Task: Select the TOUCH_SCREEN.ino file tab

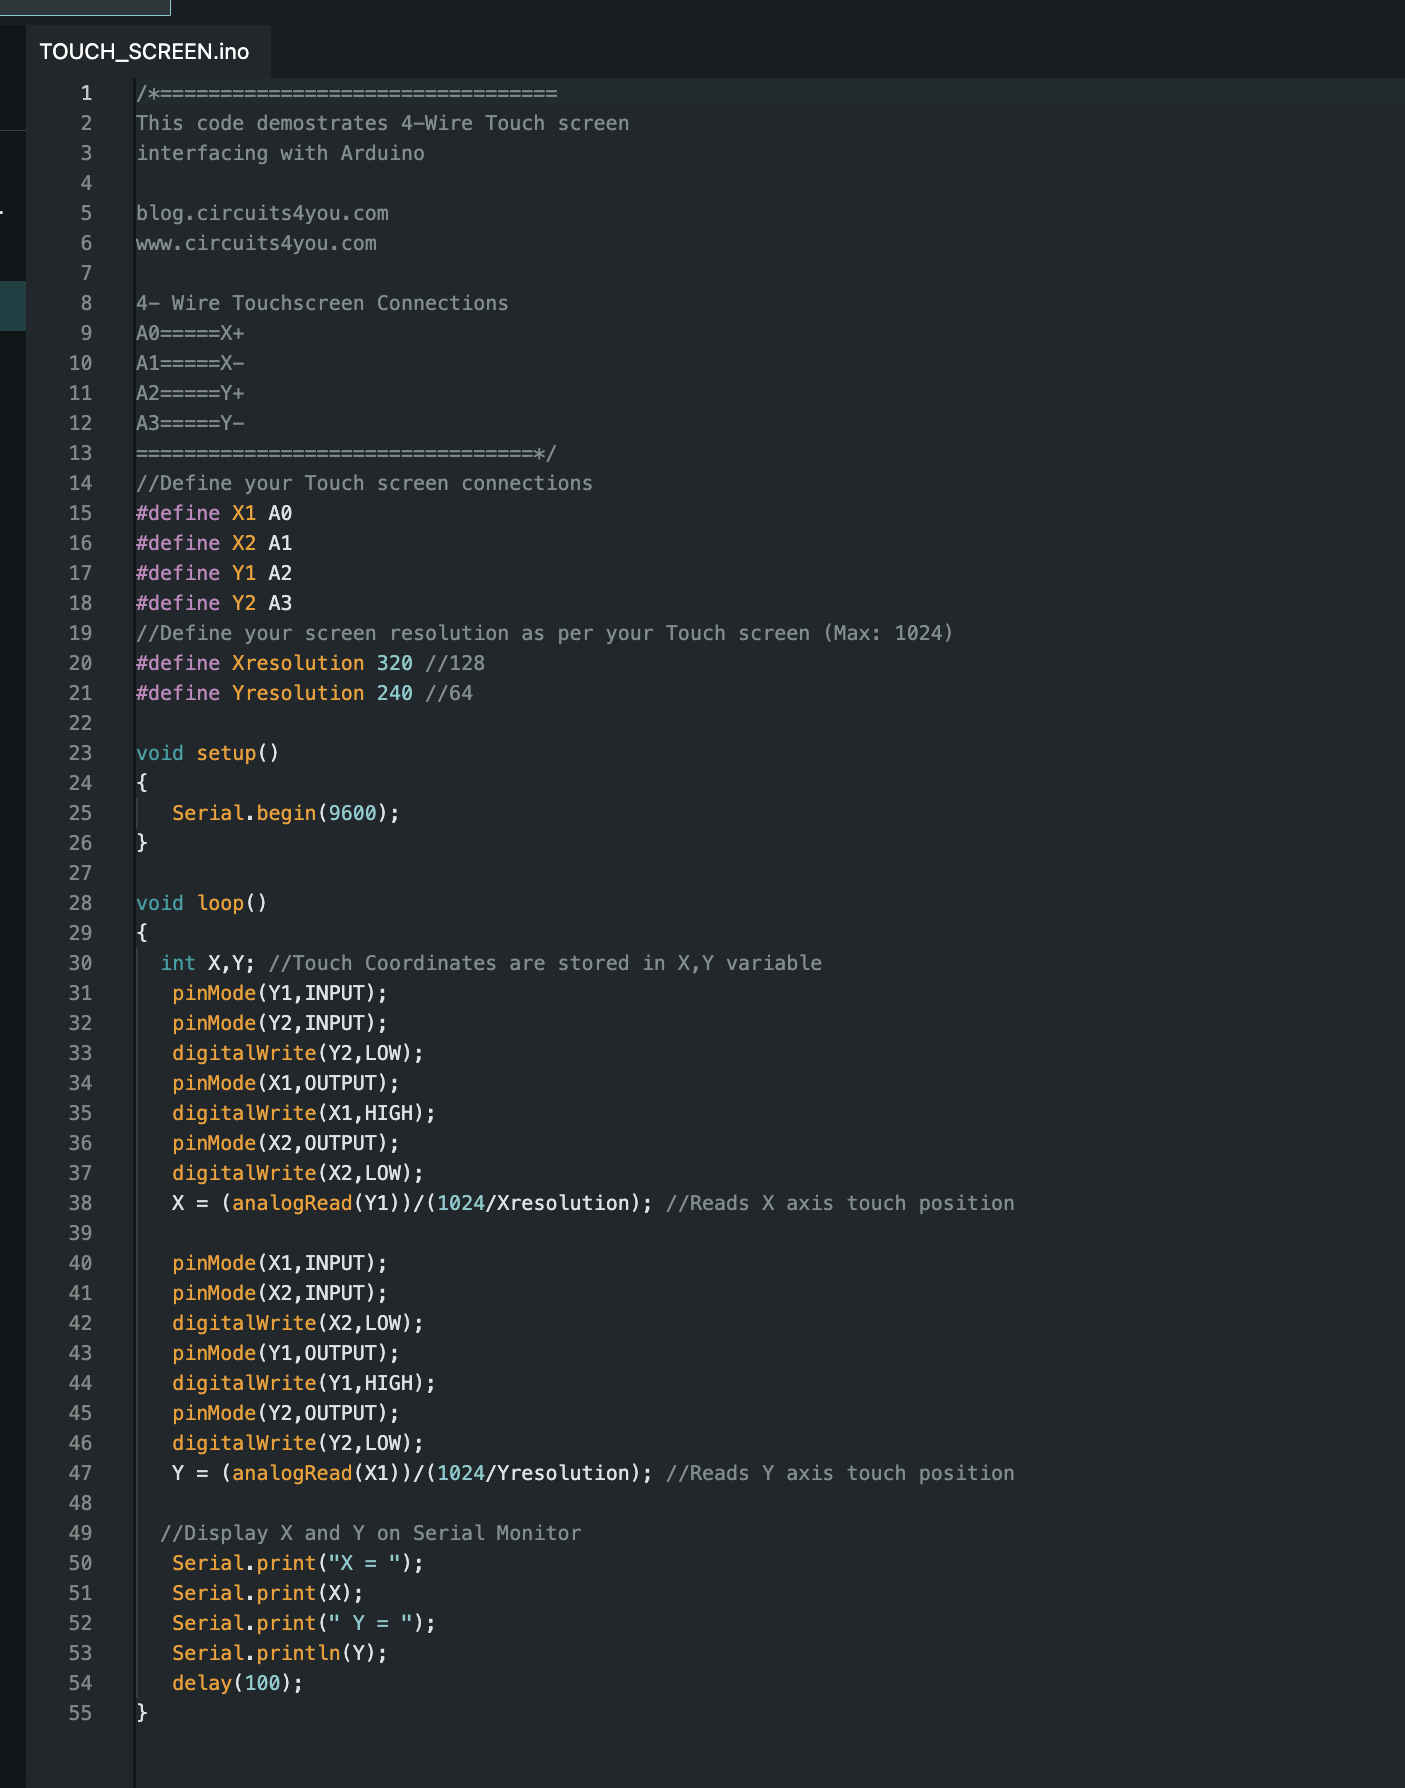Action: [x=144, y=52]
